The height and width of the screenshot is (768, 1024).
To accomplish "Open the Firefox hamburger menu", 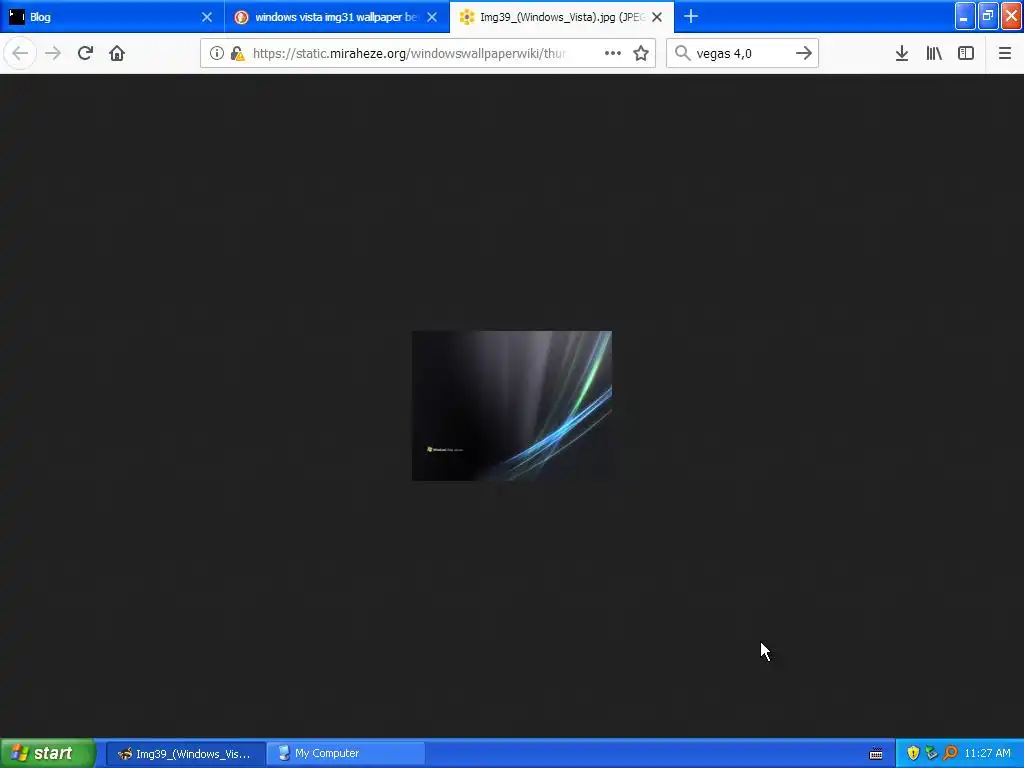I will (1005, 53).
